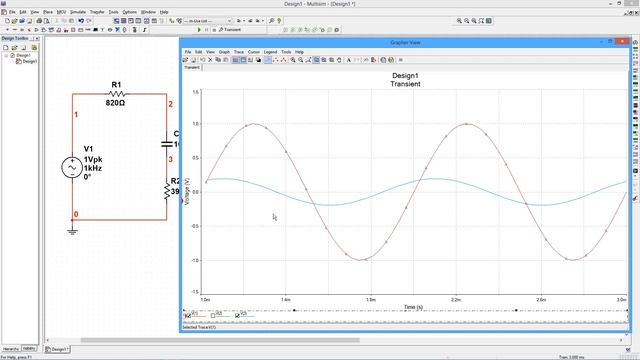640x360 pixels.
Task: Click the Print icon in main toolbar
Action: (x=39, y=21)
